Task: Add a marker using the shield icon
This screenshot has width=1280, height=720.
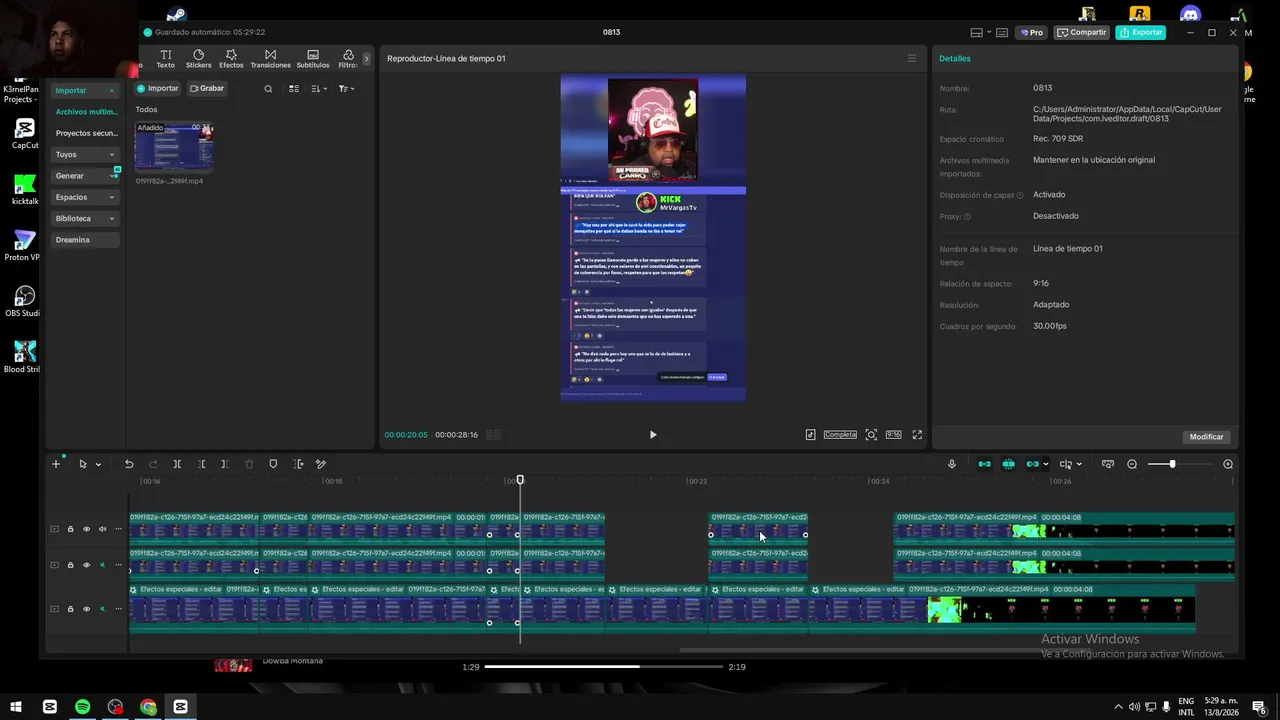Action: click(273, 464)
